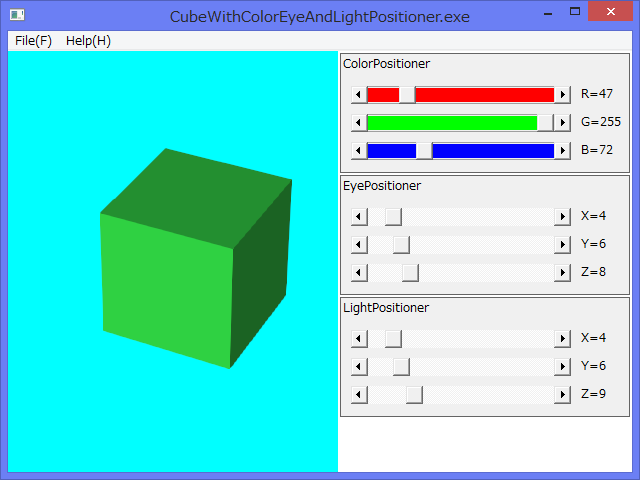Increase EyePositioner Z with its right arrow
The image size is (640, 480).
(x=562, y=273)
